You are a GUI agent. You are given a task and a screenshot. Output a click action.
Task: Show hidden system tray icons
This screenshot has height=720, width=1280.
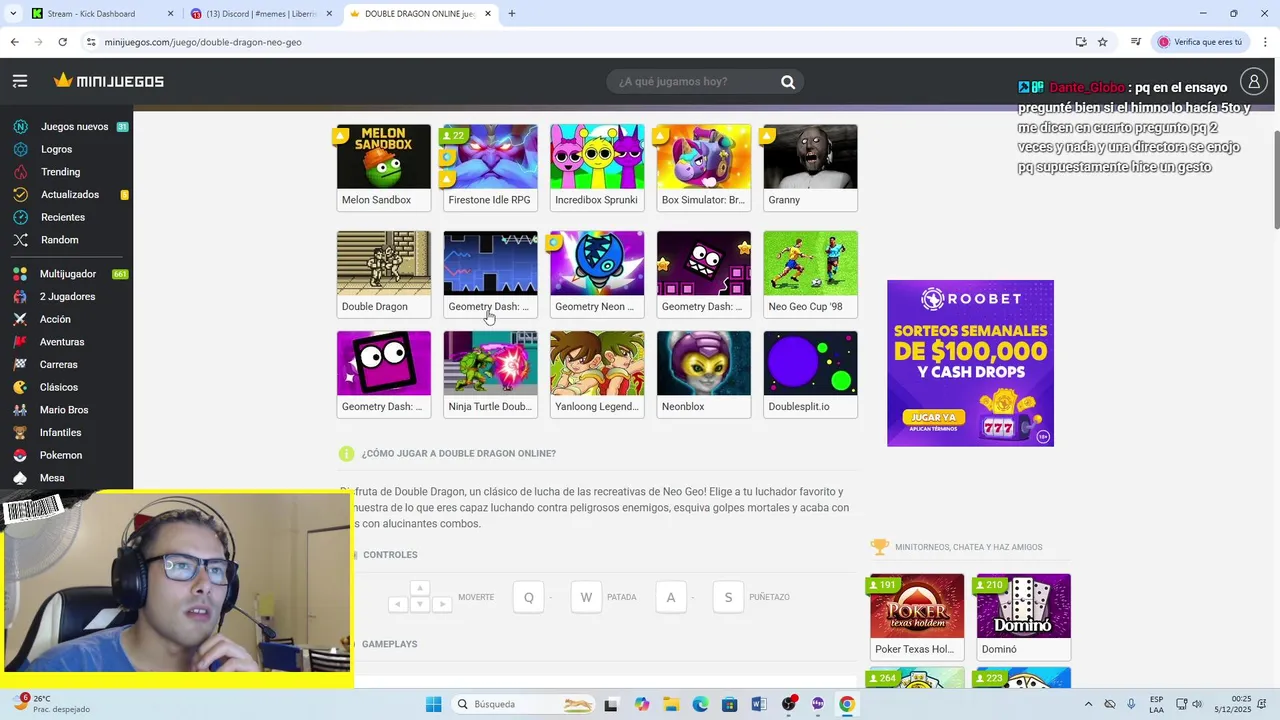[x=1089, y=704]
